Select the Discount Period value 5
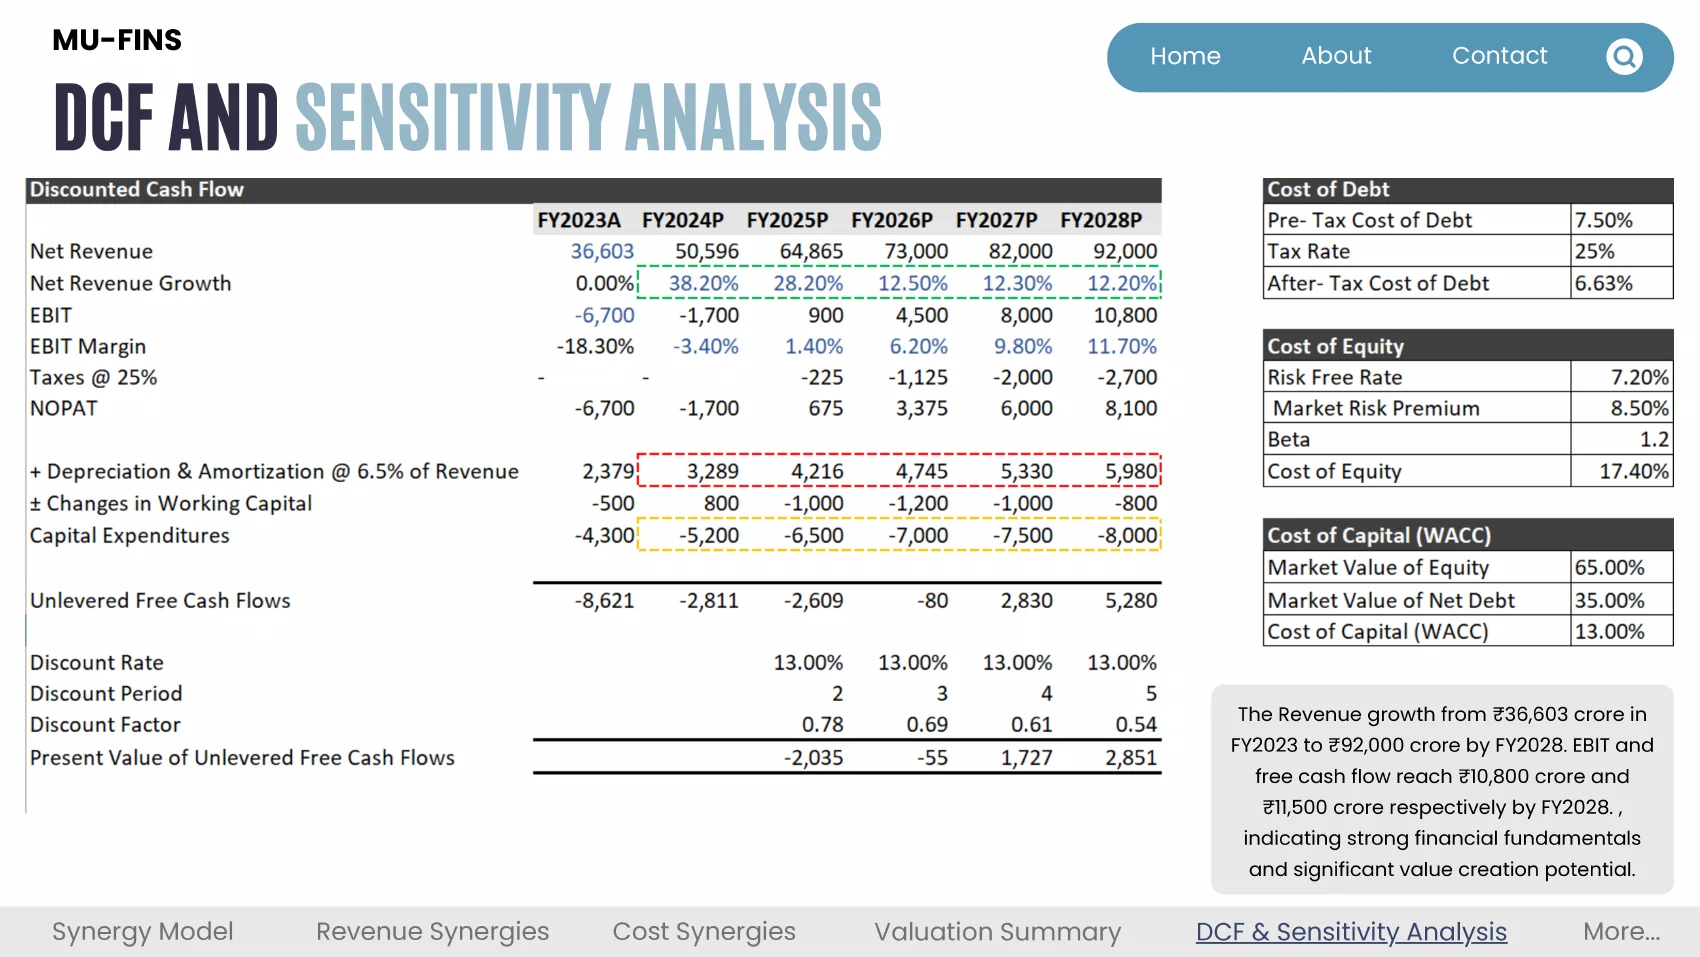The height and width of the screenshot is (957, 1700). coord(1151,693)
